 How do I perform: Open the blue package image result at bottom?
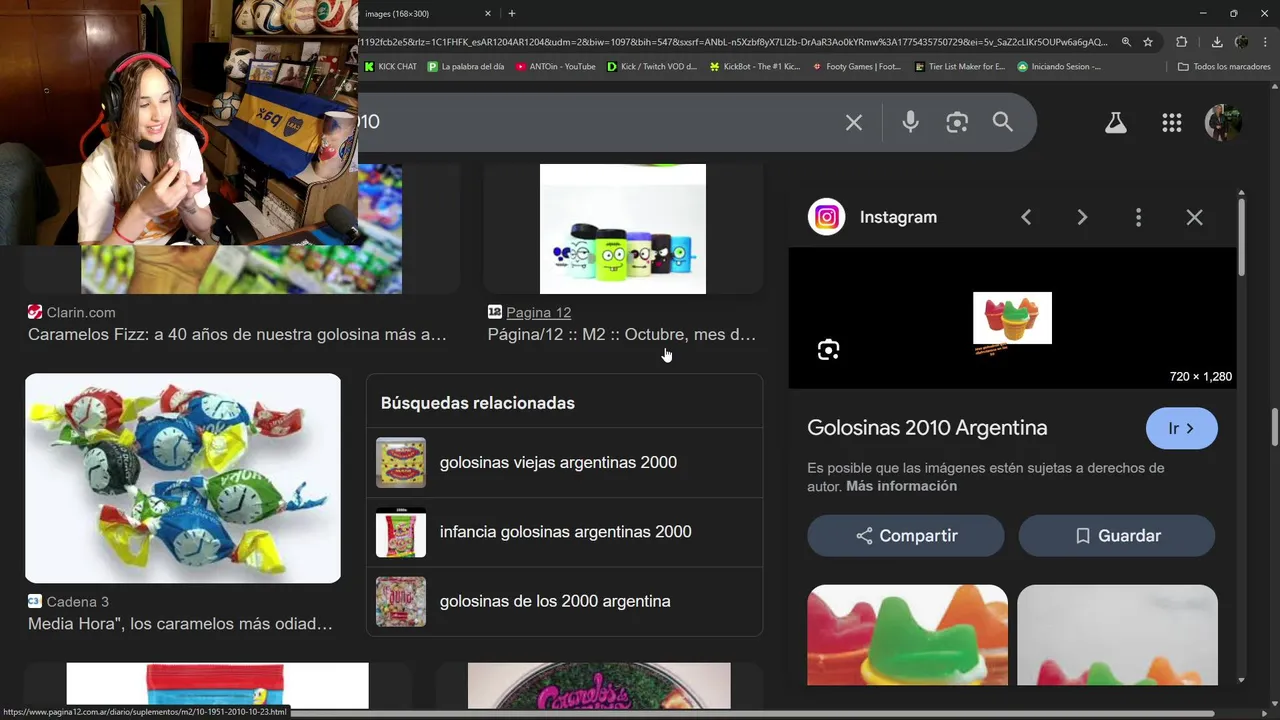(217, 686)
